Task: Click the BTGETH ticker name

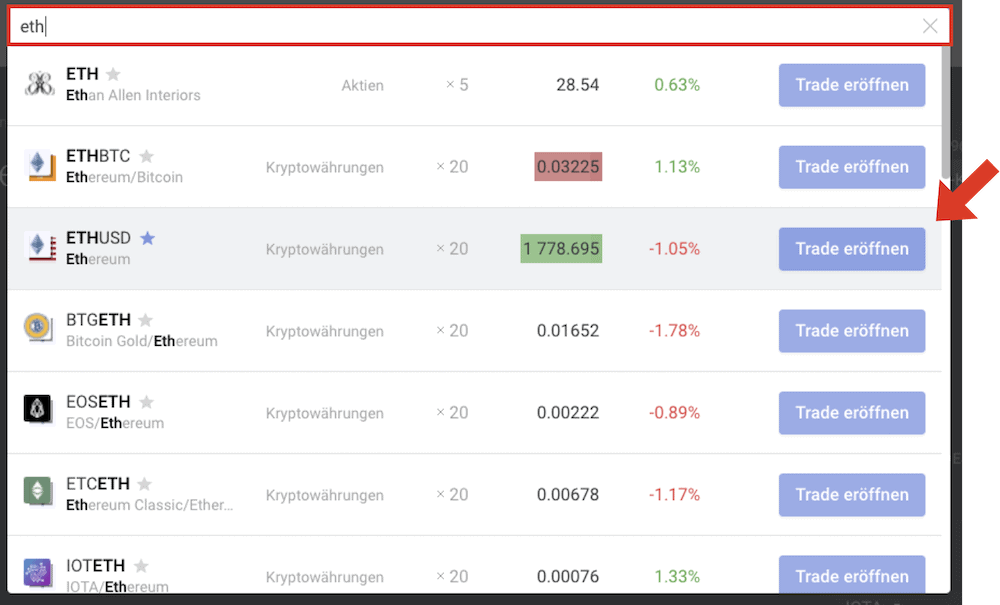Action: (x=98, y=320)
